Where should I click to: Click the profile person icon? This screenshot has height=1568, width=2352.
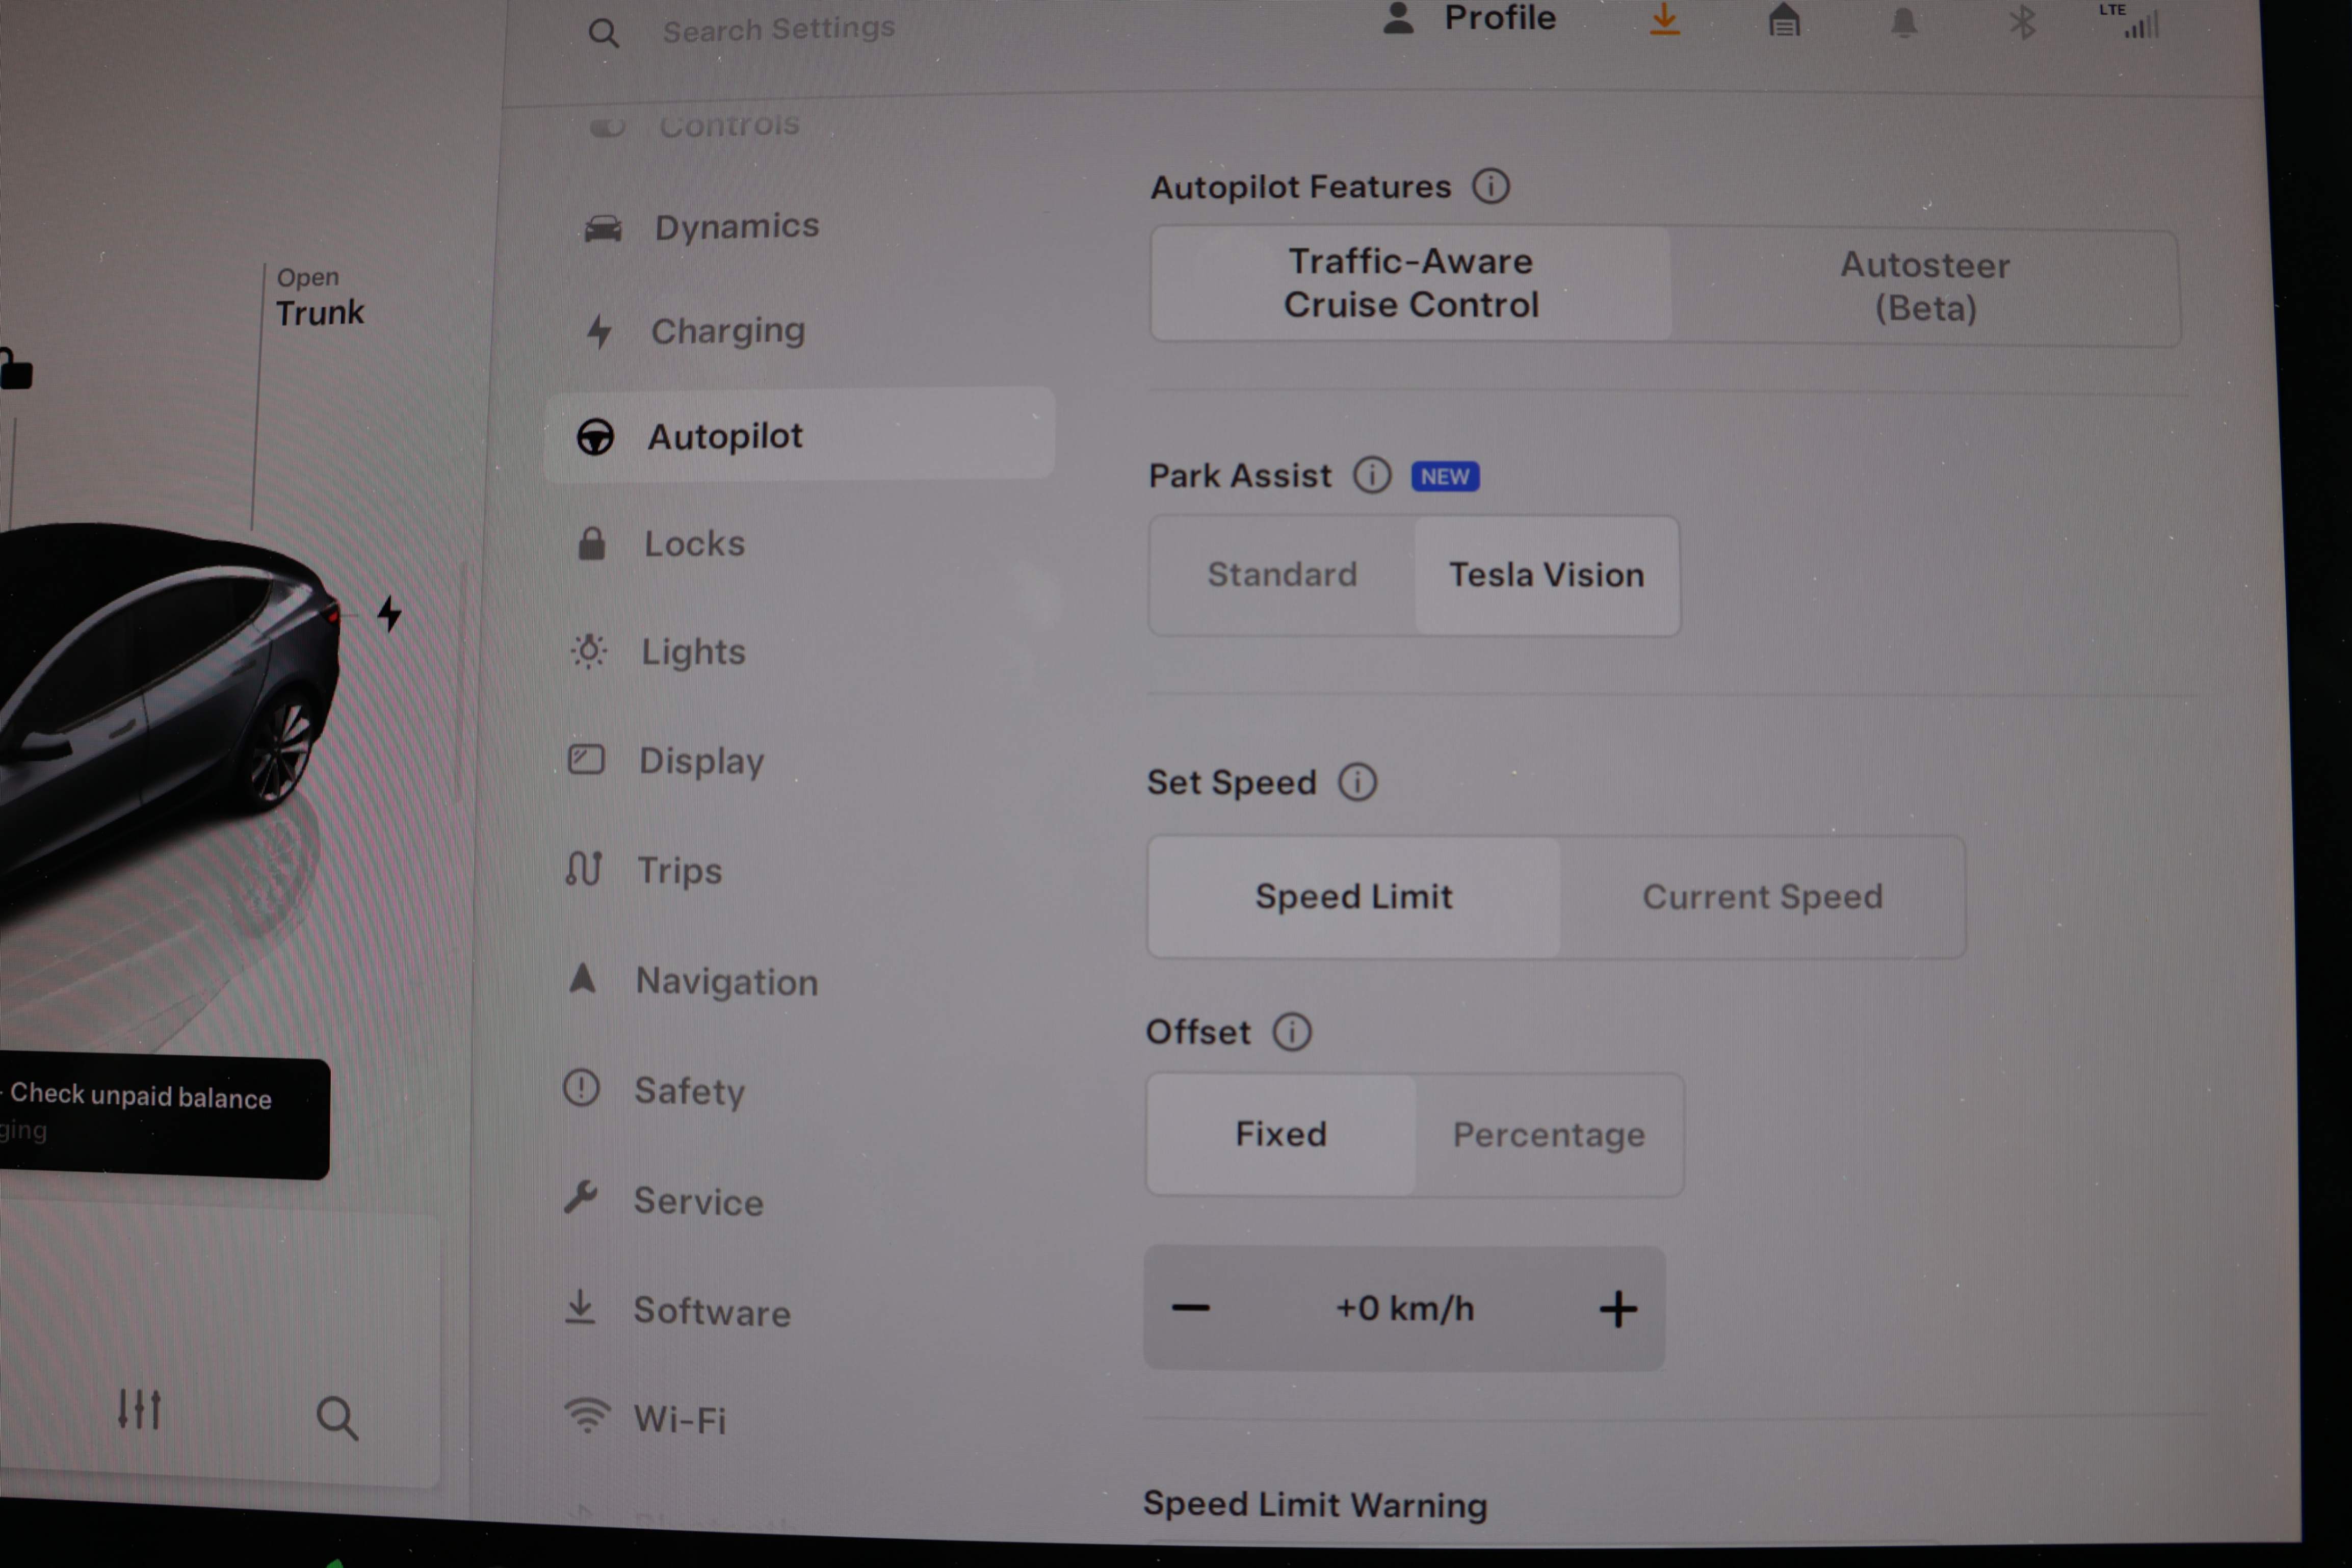pos(1398,18)
